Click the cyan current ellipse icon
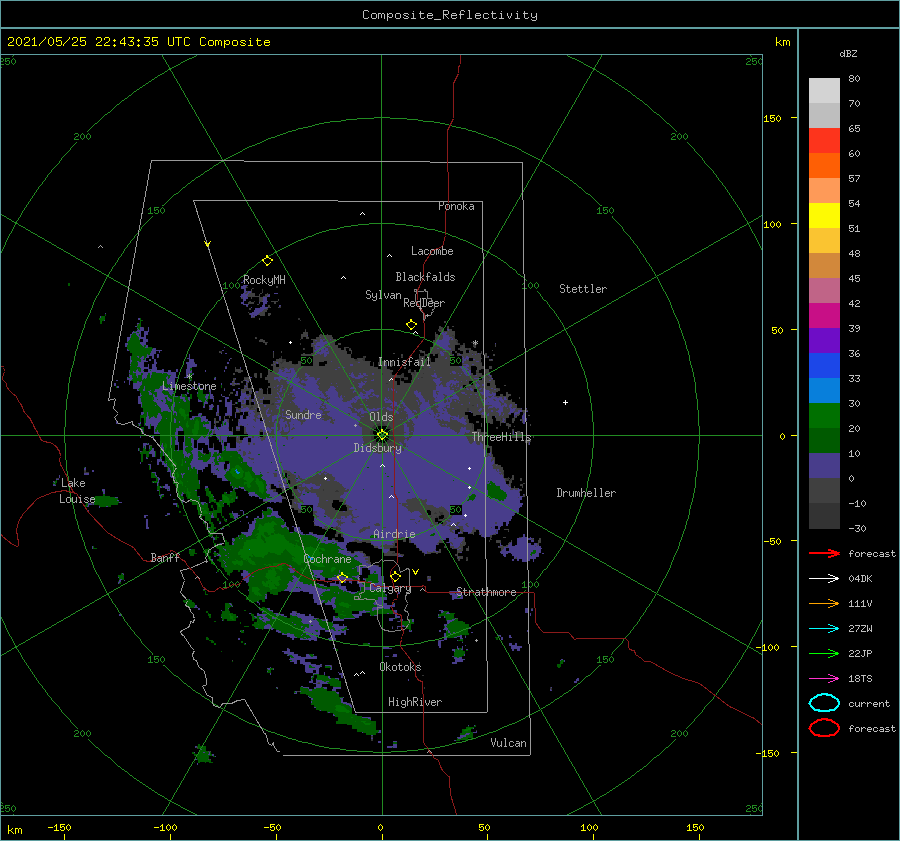900x841 pixels. click(x=824, y=703)
